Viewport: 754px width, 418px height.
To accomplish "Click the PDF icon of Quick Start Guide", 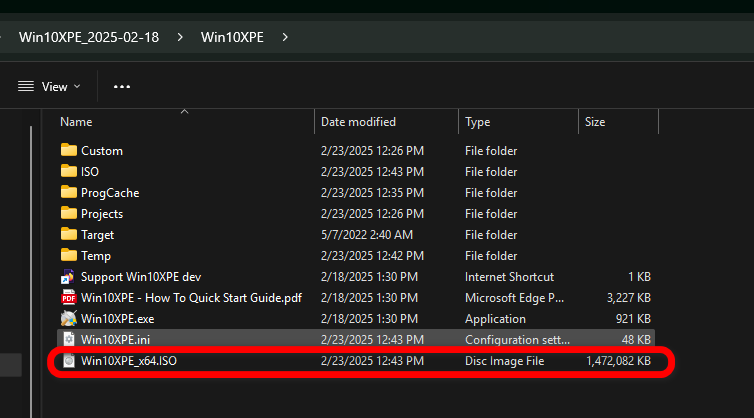I will (x=69, y=298).
